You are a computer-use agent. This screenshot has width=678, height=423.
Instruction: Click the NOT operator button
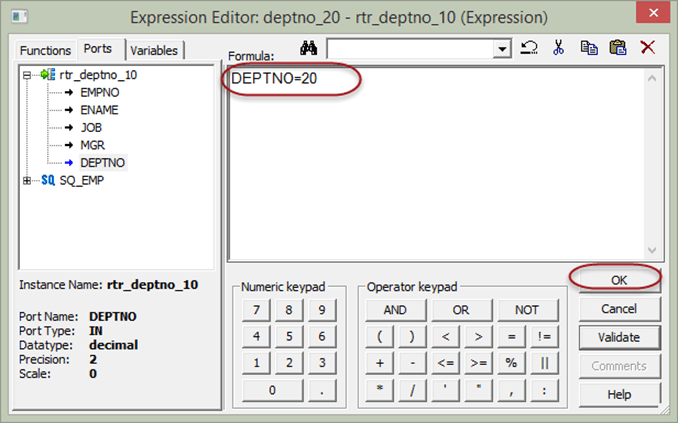pyautogui.click(x=527, y=310)
